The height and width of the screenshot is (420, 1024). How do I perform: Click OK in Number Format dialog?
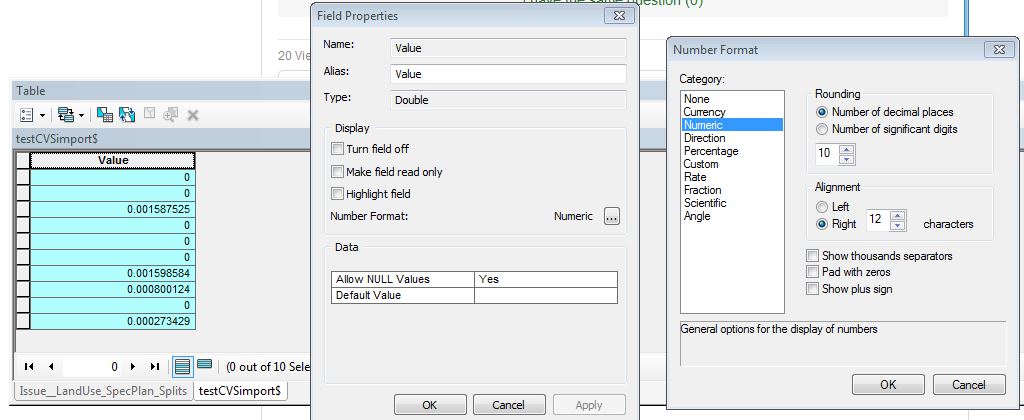tap(887, 384)
